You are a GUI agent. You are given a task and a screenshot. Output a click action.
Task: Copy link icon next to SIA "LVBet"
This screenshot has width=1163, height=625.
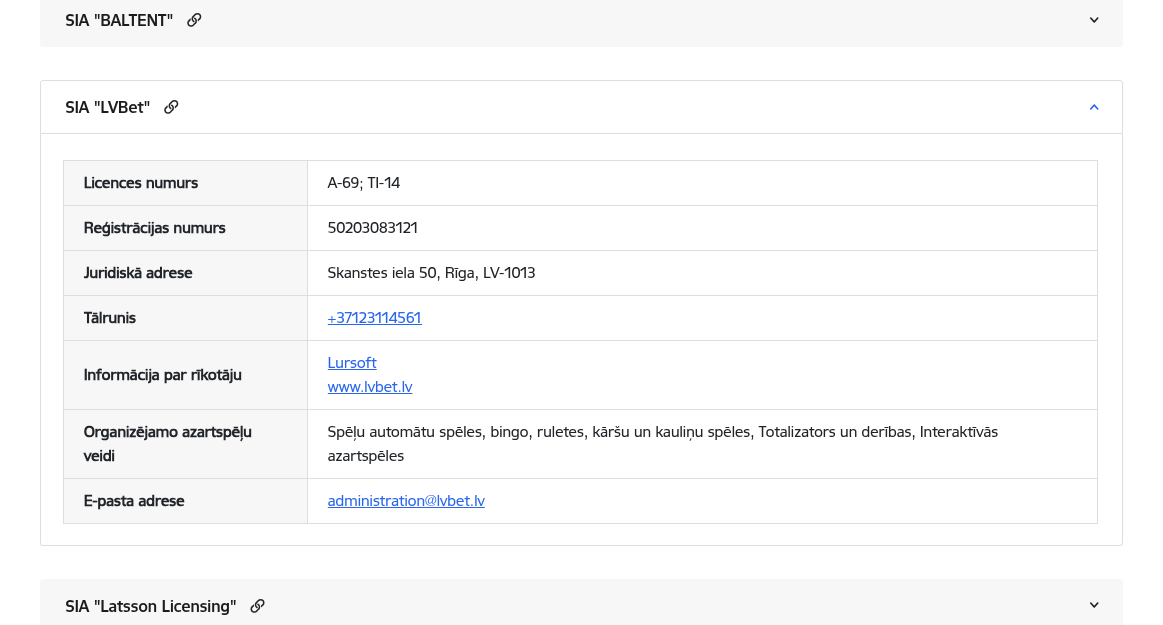click(171, 107)
